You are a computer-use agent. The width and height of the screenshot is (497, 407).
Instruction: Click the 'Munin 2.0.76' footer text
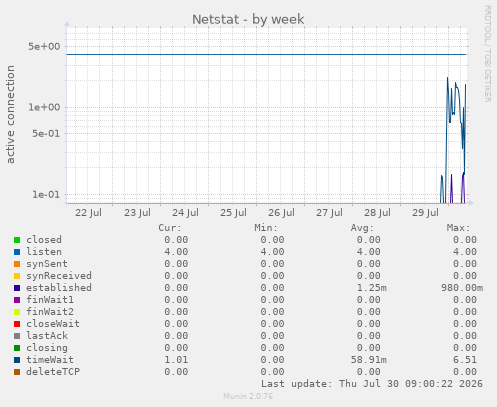pyautogui.click(x=248, y=396)
